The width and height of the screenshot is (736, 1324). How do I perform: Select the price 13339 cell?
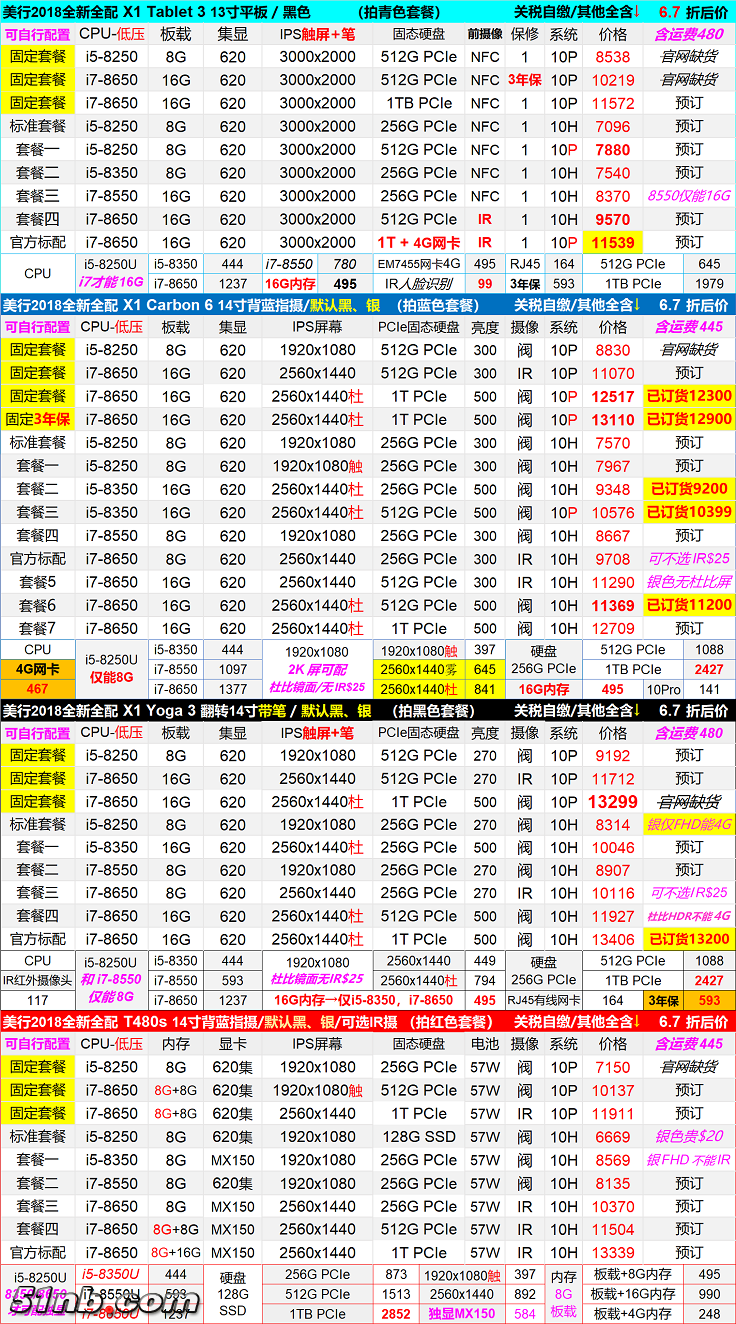613,1252
